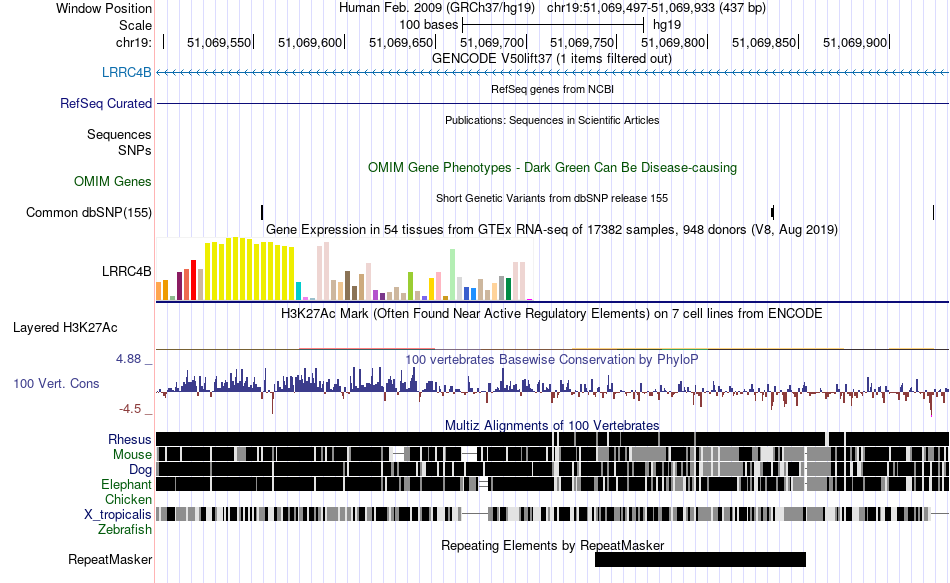
Task: Click the RepeatMasker track label
Action: (x=110, y=559)
